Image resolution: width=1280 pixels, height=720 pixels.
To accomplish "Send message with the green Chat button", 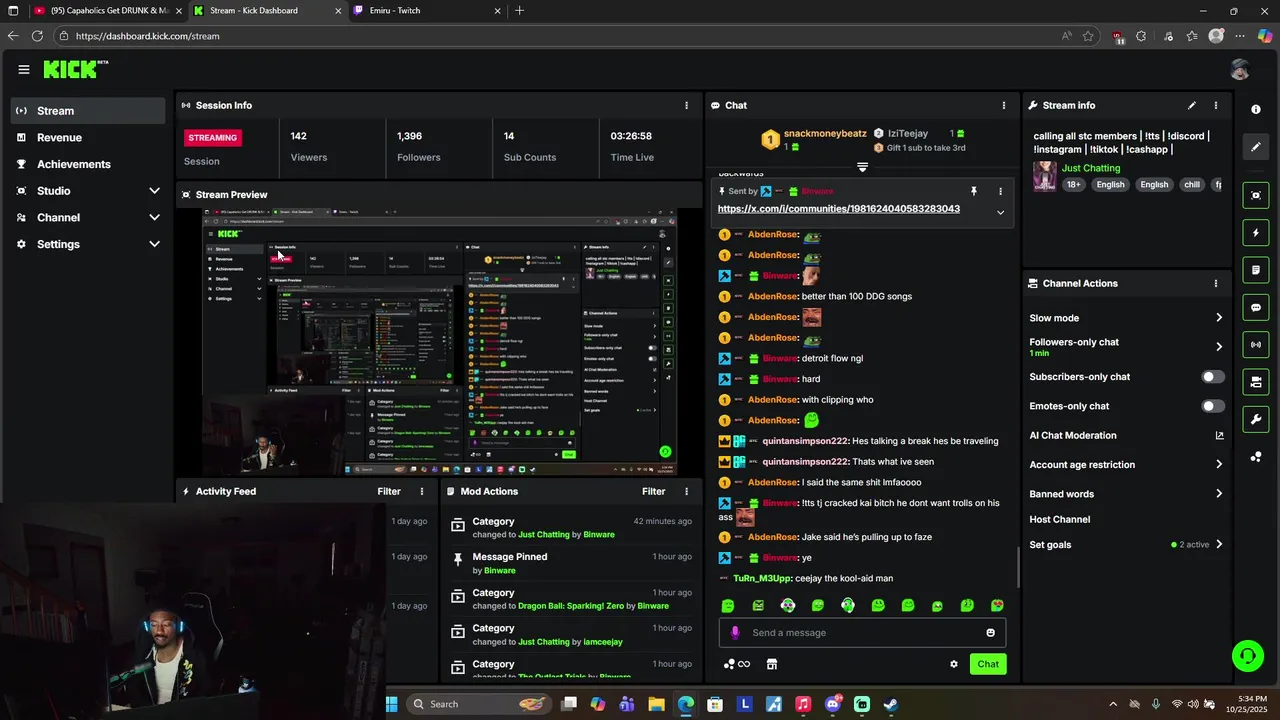I will [988, 664].
